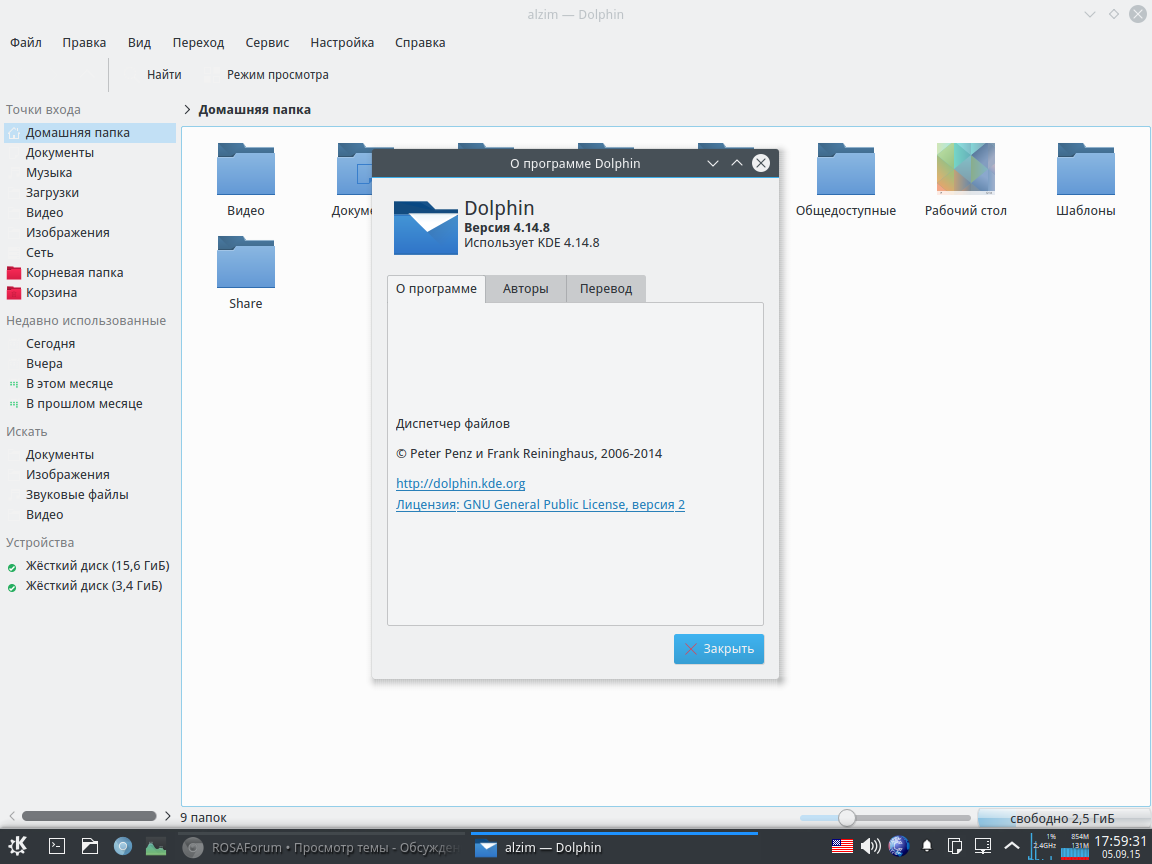
Task: Click the places panel scroll right arrow
Action: (x=168, y=816)
